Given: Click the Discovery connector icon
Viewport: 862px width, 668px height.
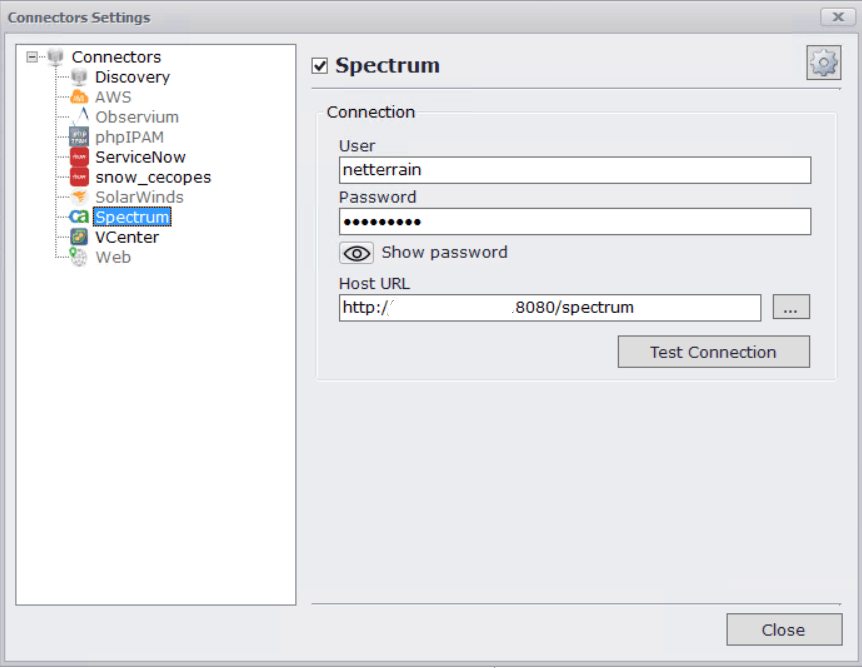Looking at the screenshot, I should (x=79, y=77).
